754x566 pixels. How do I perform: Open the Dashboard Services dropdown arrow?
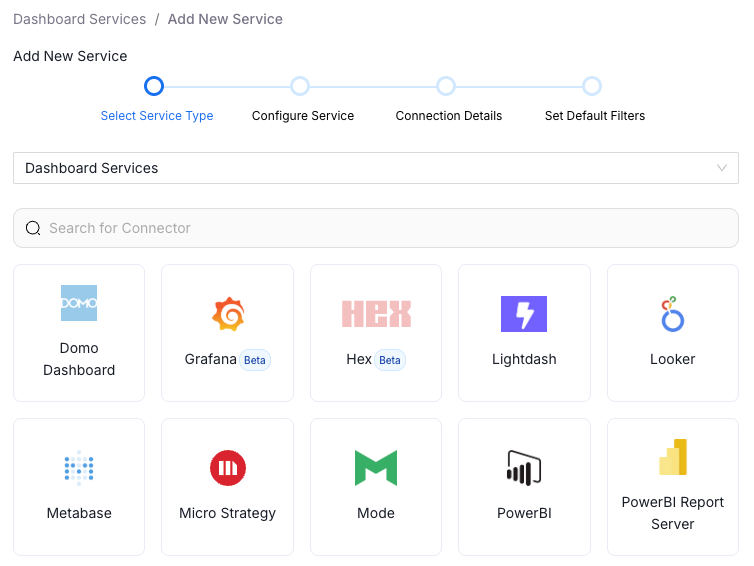721,168
